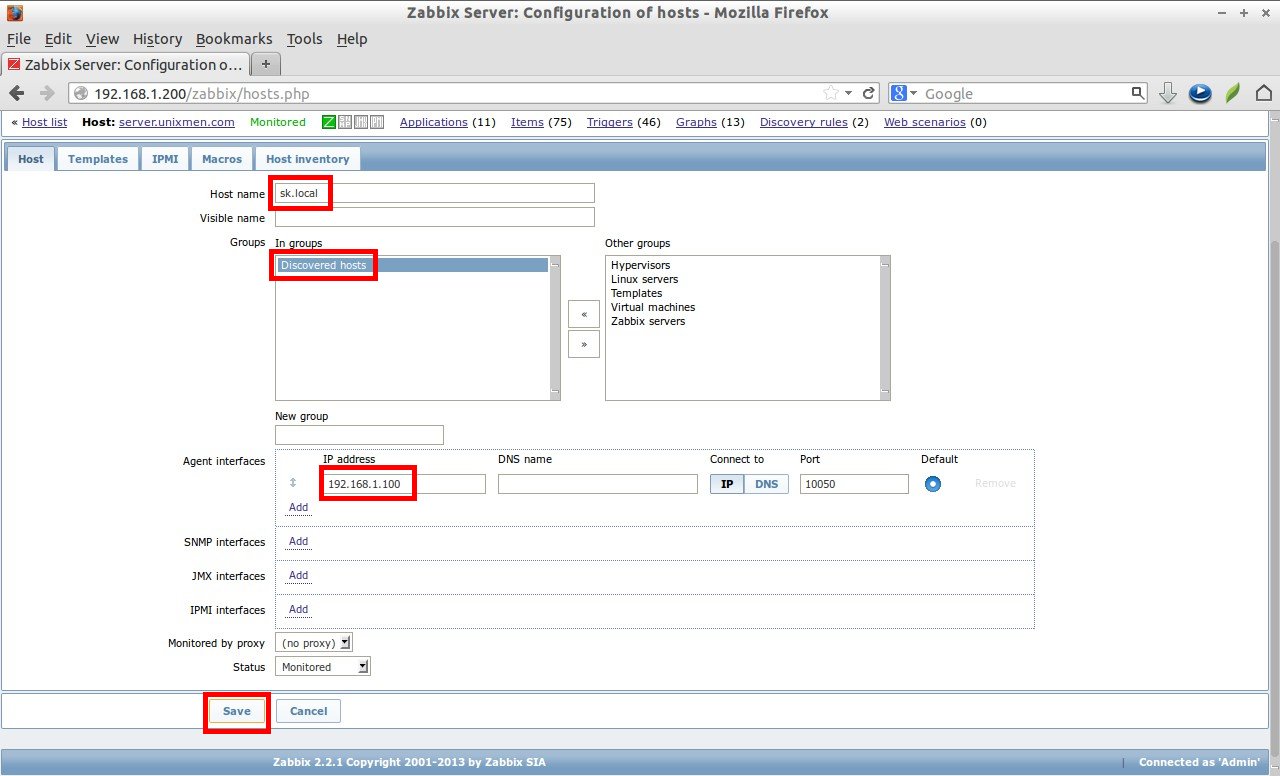This screenshot has width=1280, height=776.
Task: Toggle Connect to IP
Action: click(x=727, y=484)
